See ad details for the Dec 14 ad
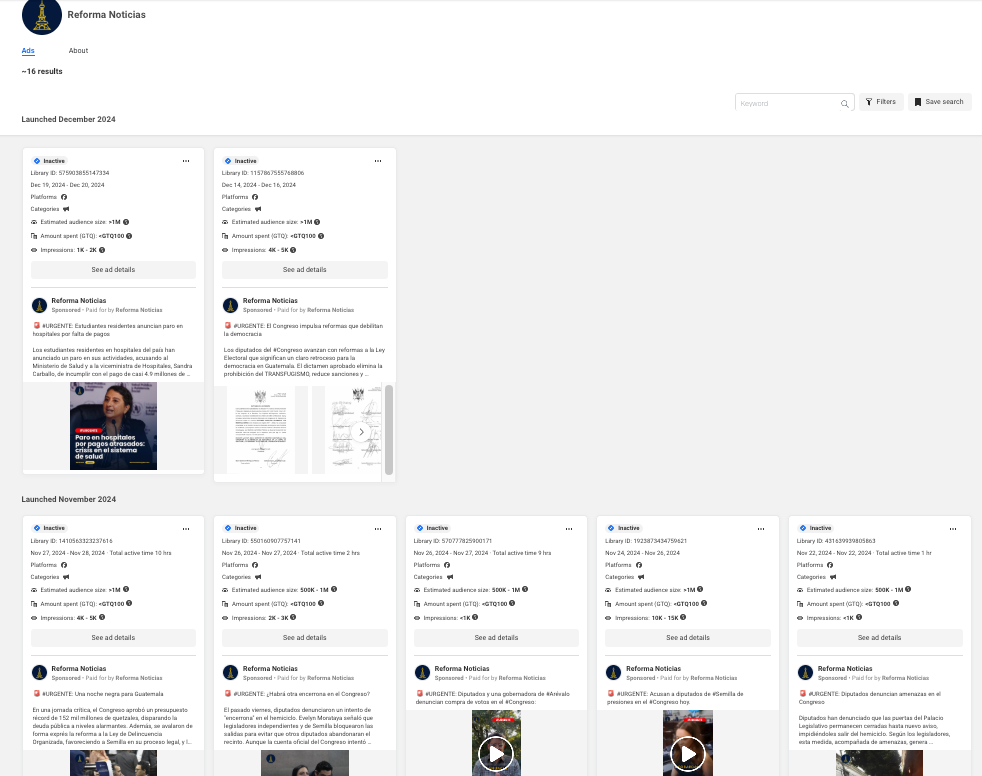 [305, 270]
